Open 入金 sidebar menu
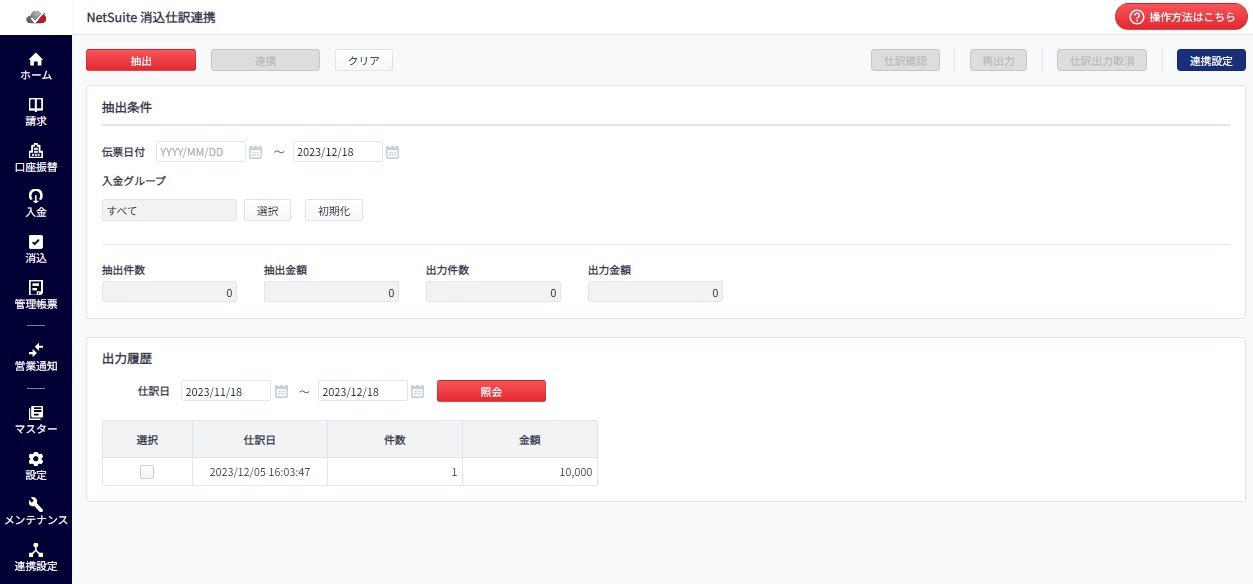Viewport: 1253px width, 584px height. click(x=36, y=203)
